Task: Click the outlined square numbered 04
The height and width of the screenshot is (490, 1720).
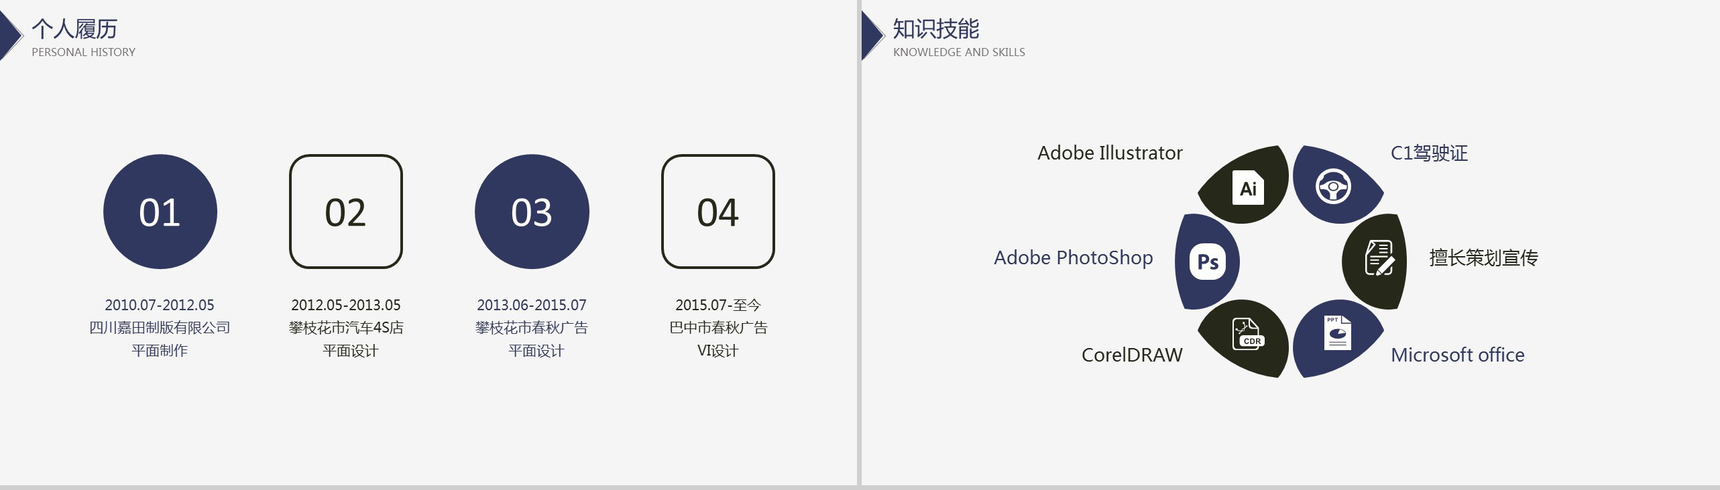Action: point(718,212)
